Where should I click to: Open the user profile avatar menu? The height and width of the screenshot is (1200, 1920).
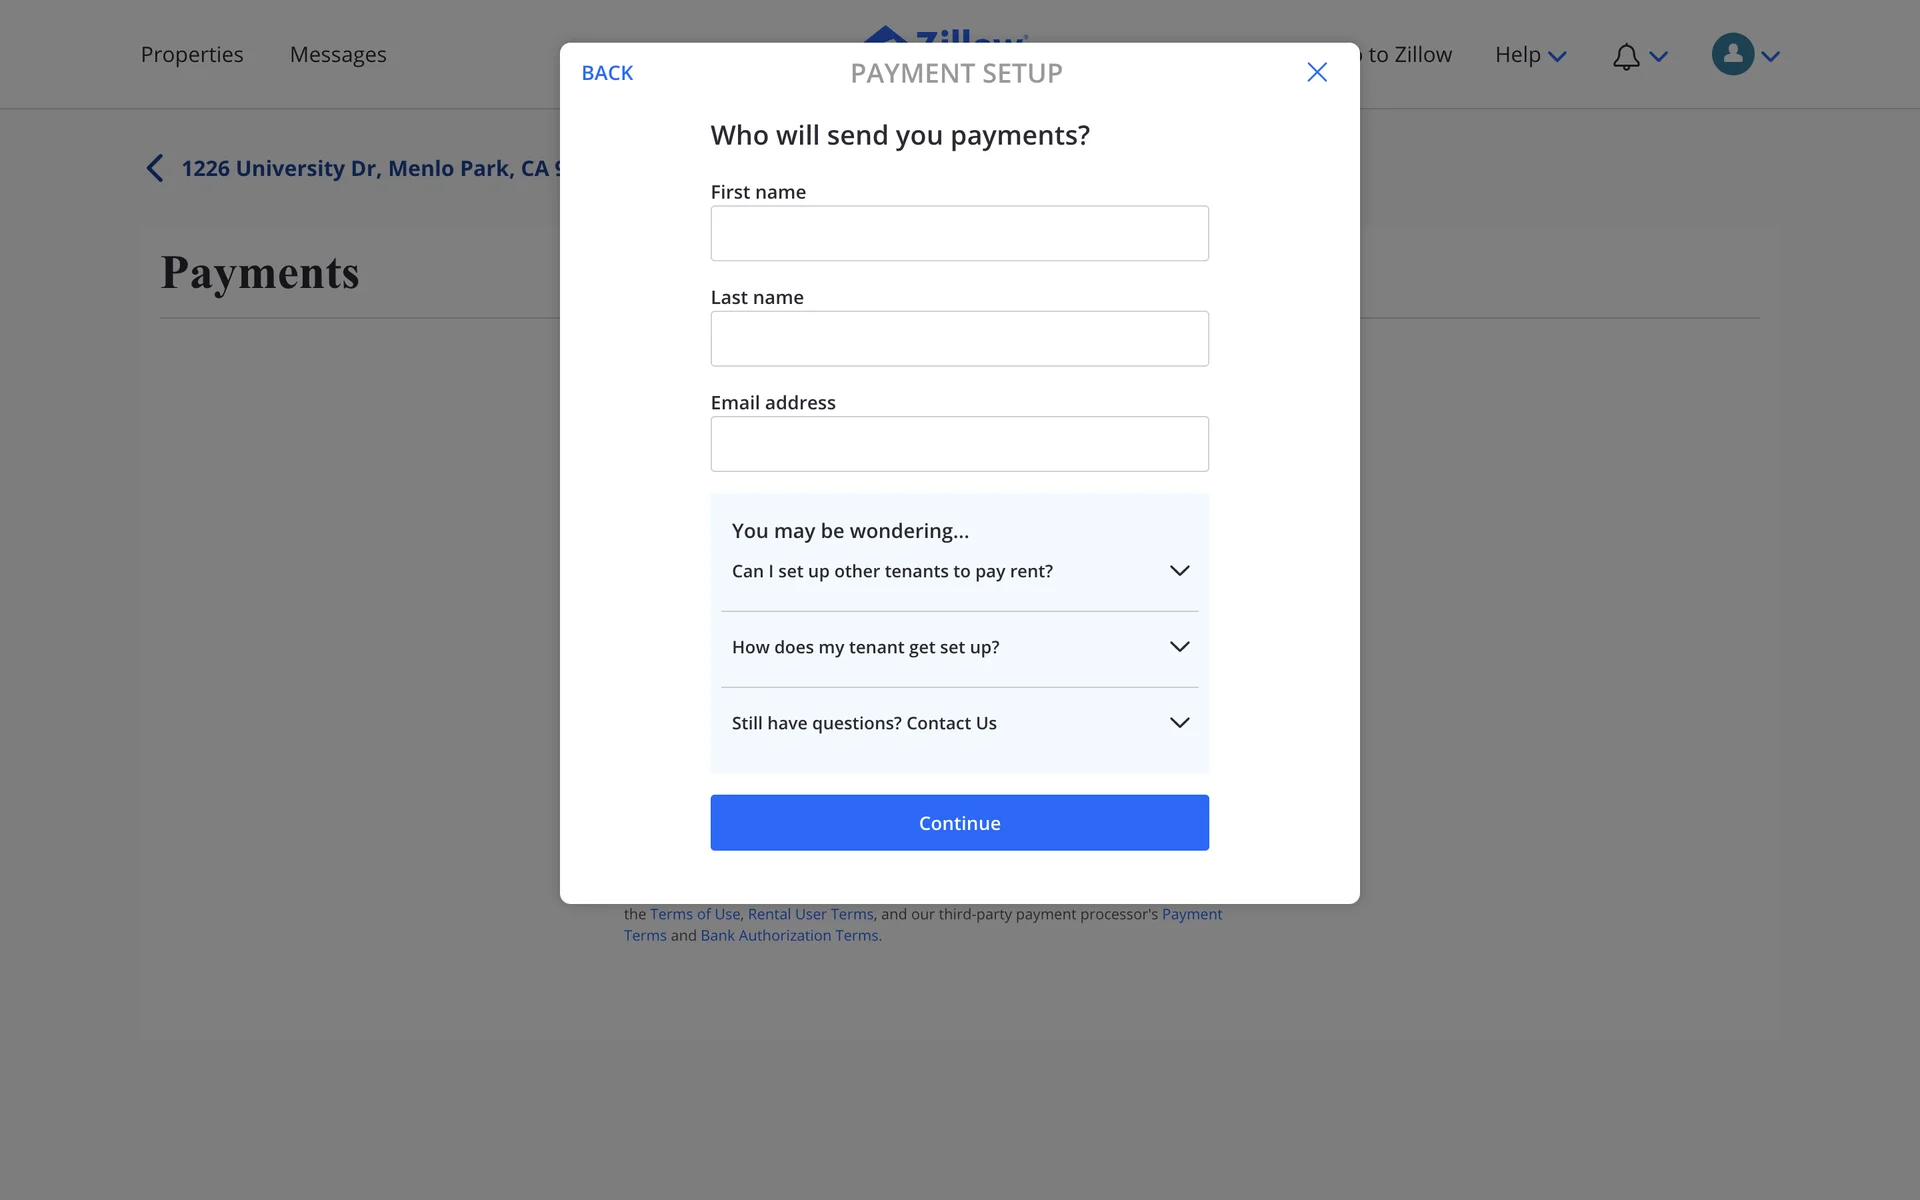tap(1732, 55)
